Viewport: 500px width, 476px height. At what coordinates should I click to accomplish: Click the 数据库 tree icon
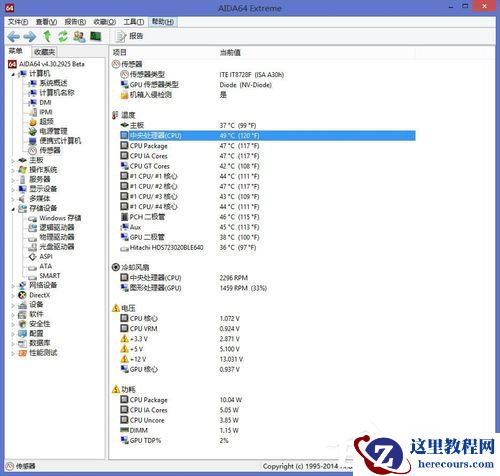[x=22, y=343]
